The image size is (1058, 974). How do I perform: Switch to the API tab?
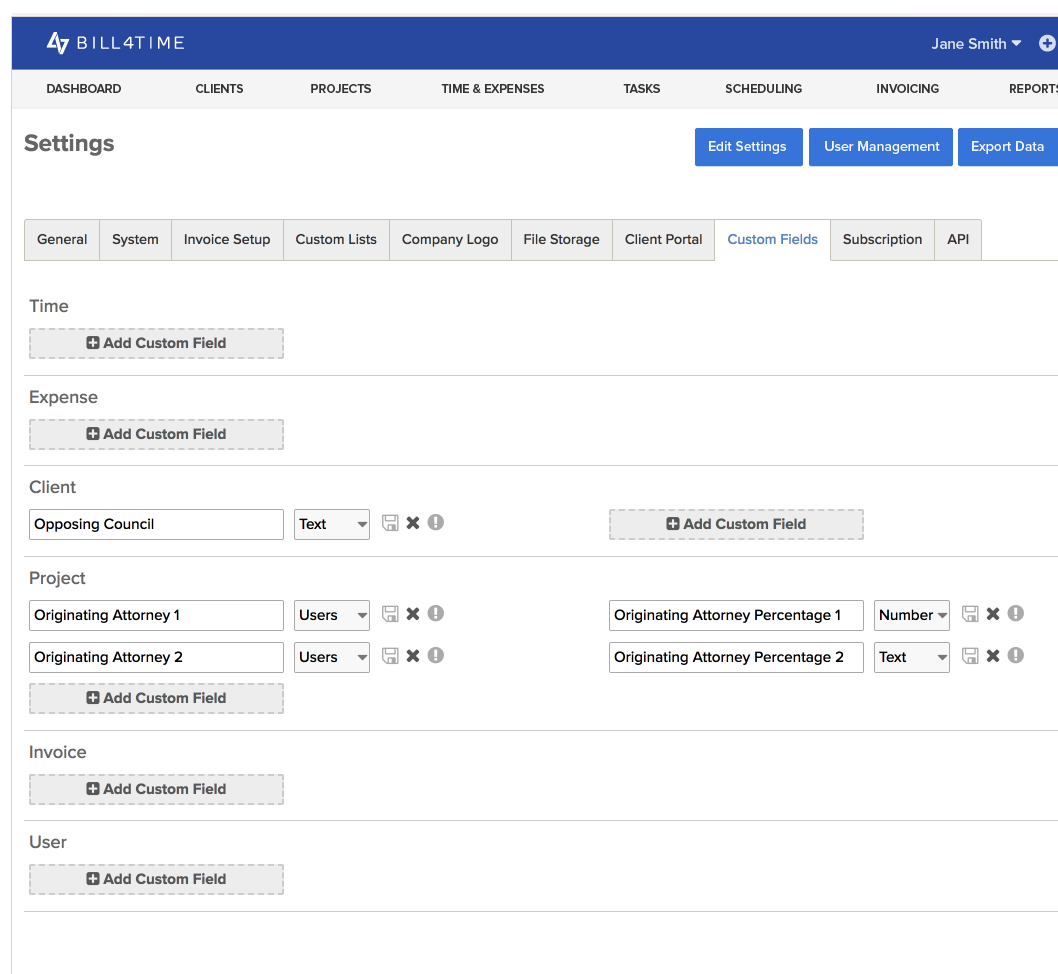coord(958,239)
